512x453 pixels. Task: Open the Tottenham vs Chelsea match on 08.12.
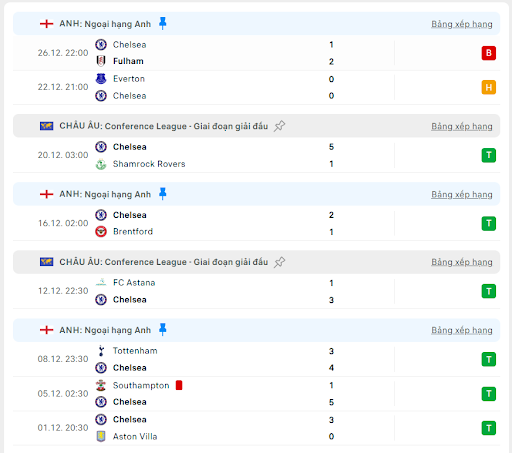tap(256, 359)
